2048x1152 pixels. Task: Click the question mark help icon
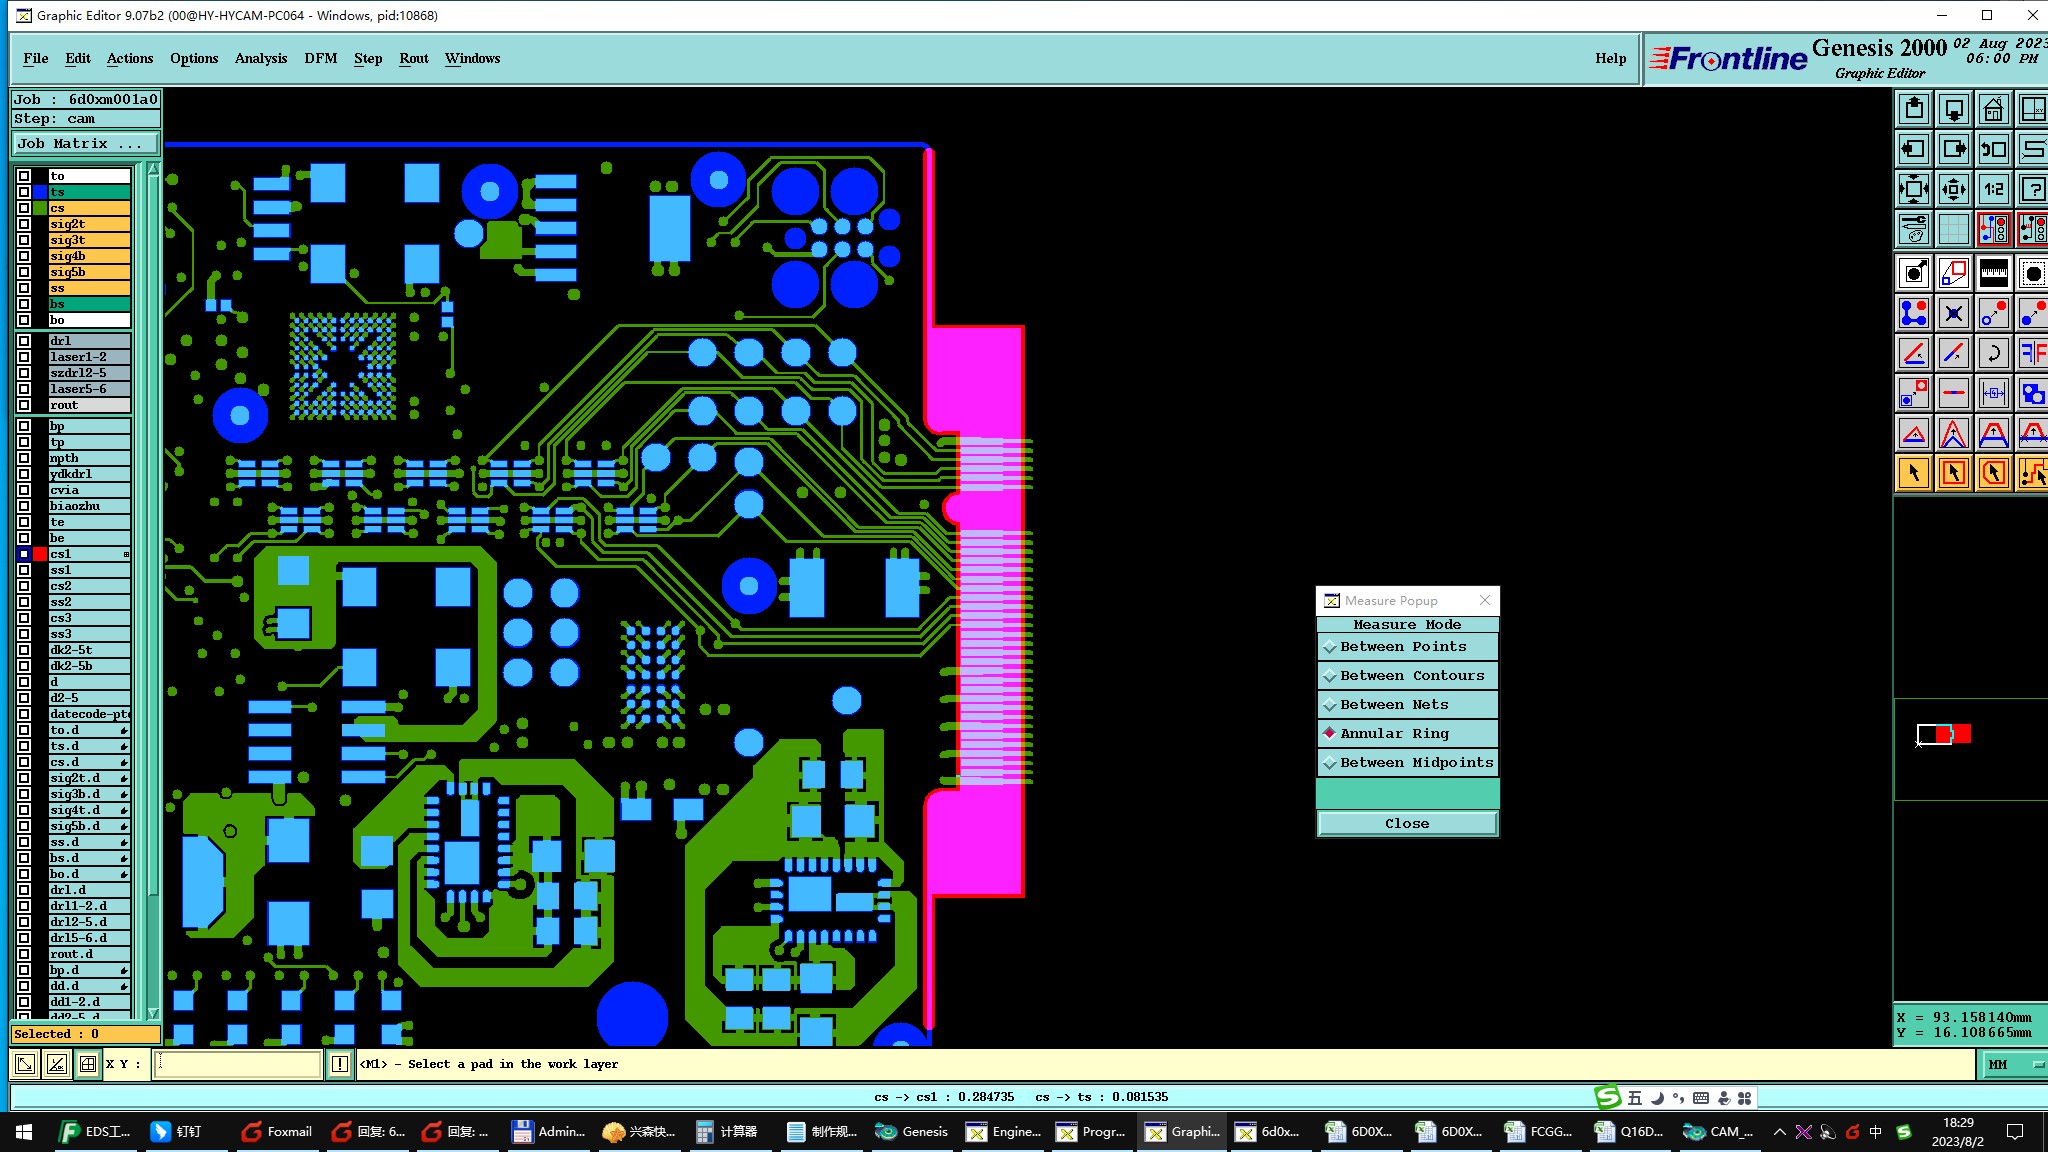[2032, 189]
